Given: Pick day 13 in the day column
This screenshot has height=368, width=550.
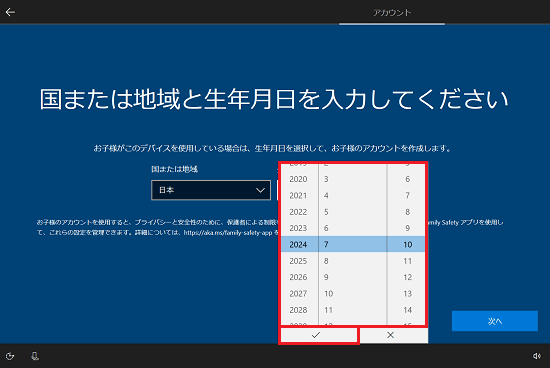Looking at the screenshot, I should (407, 294).
